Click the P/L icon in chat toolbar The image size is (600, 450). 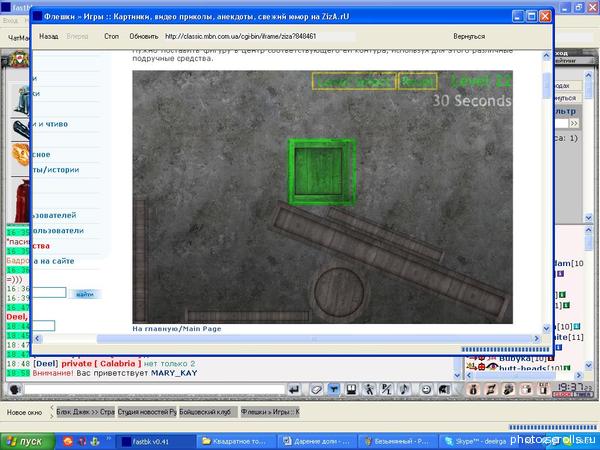(386, 390)
